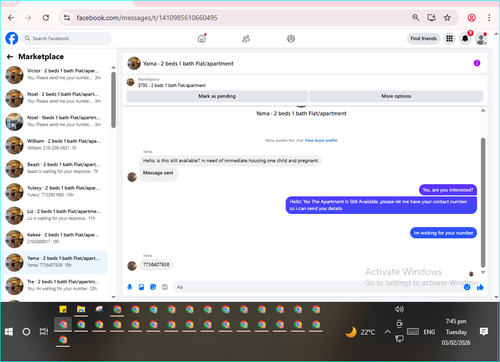
Task: Click 'Im waiting for your number' message
Action: tap(443, 233)
